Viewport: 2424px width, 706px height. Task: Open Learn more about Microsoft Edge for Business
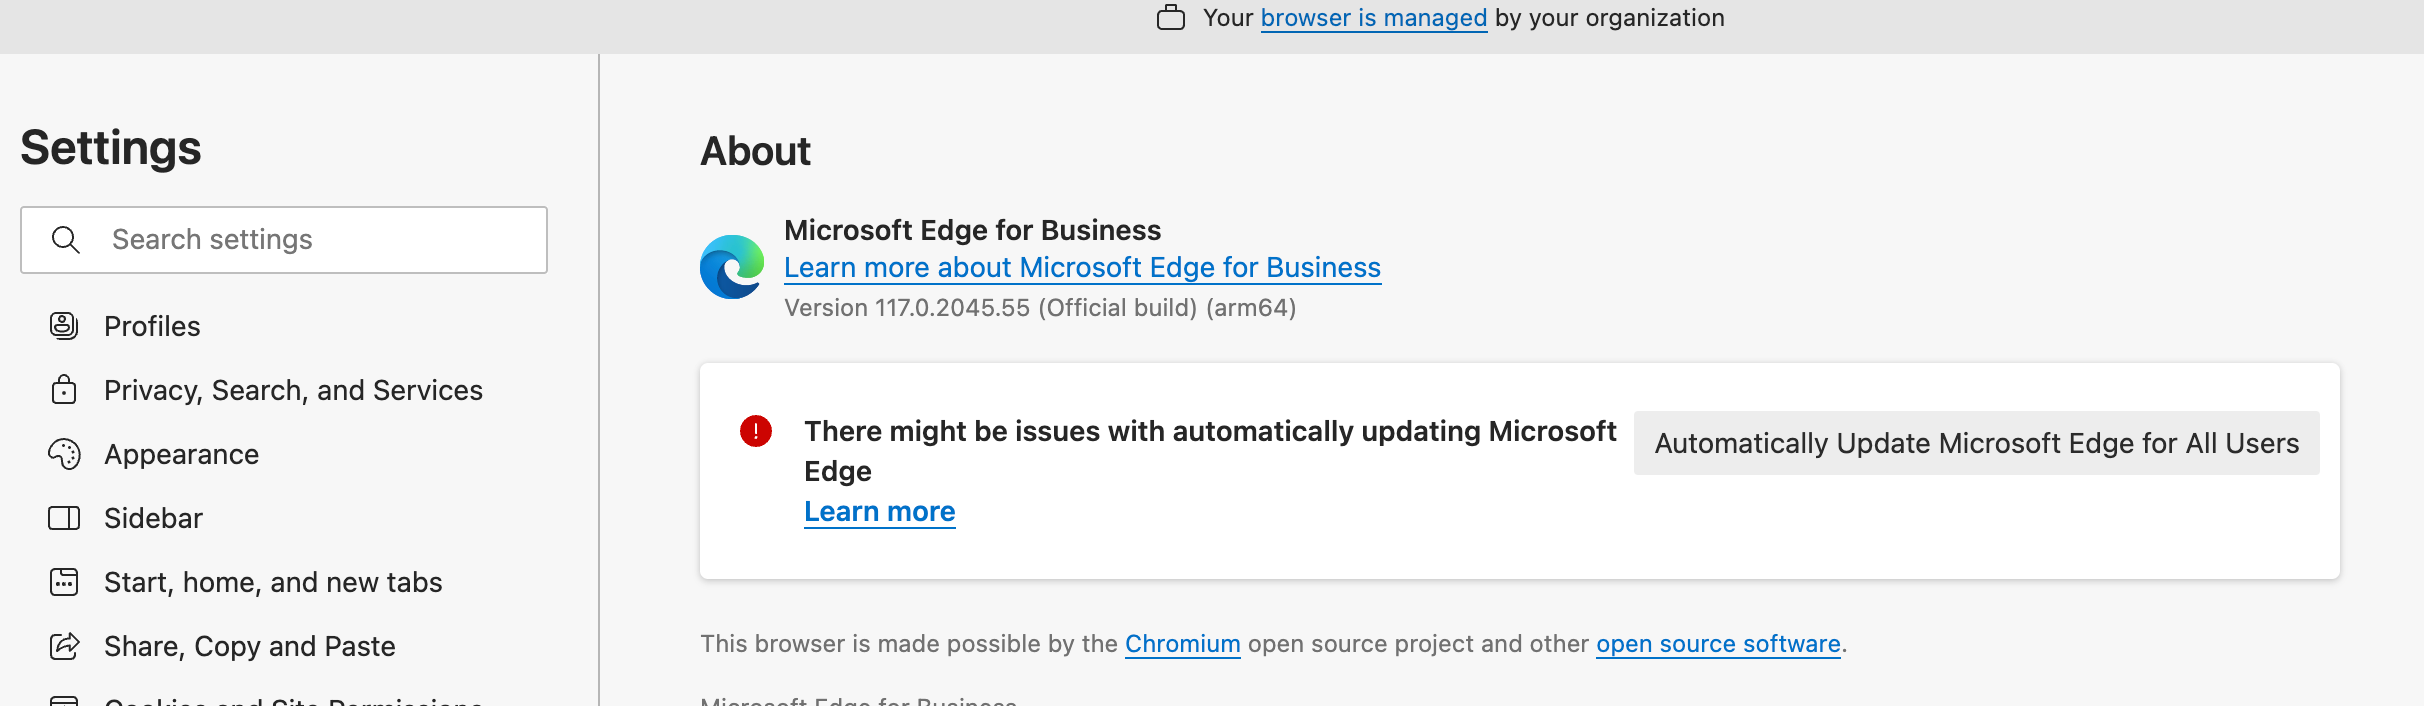tap(1082, 268)
